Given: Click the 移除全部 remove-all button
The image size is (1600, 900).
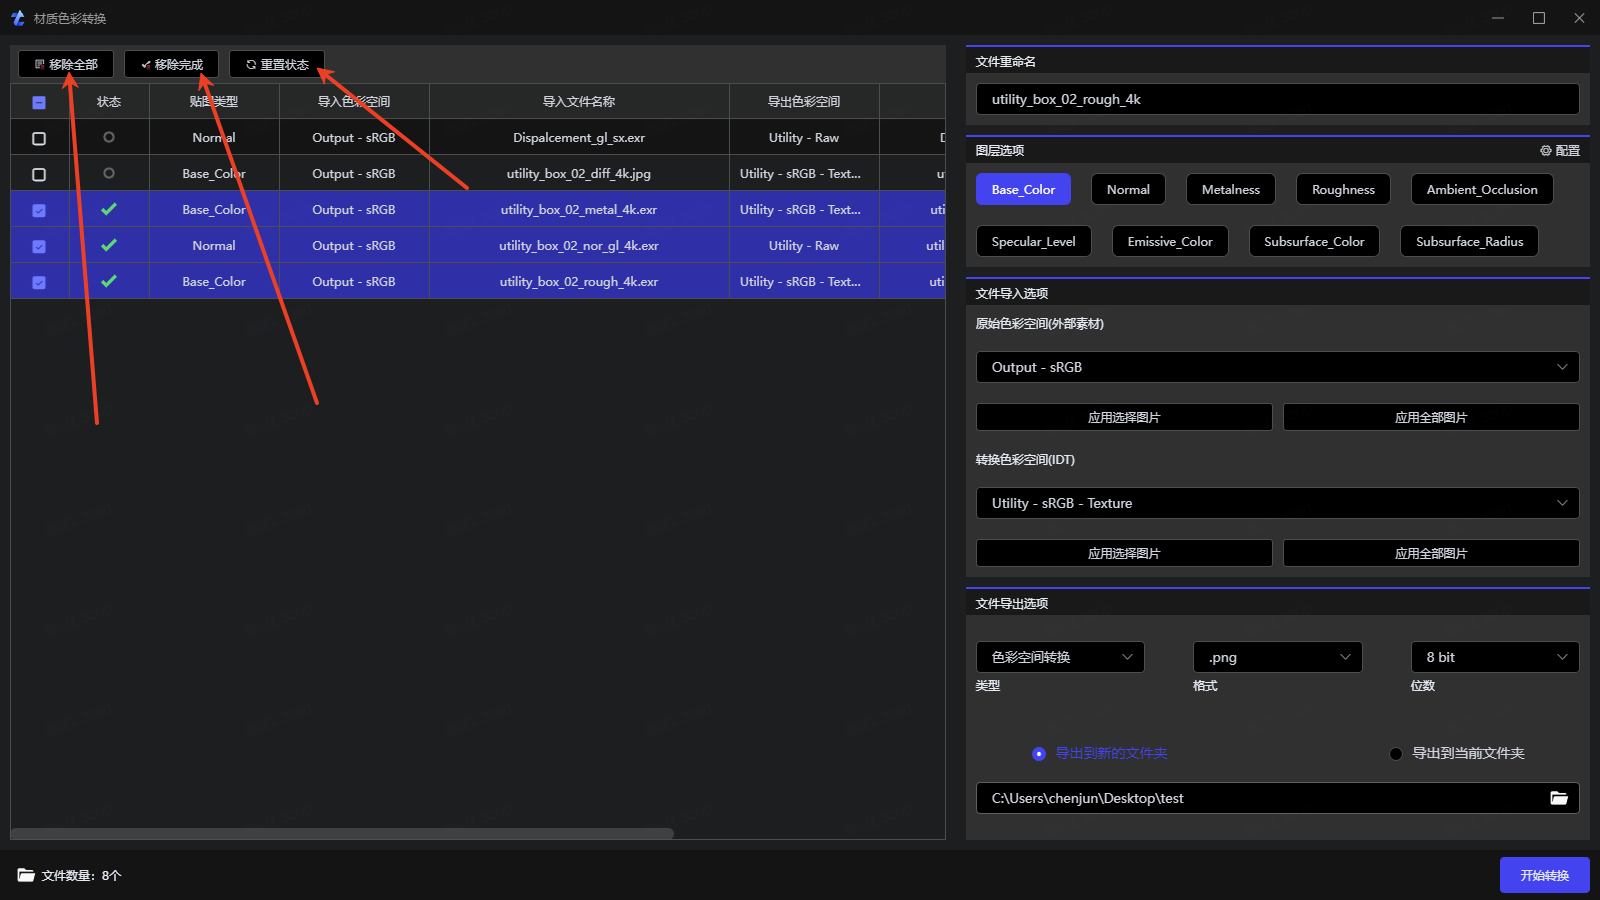Looking at the screenshot, I should pyautogui.click(x=66, y=64).
